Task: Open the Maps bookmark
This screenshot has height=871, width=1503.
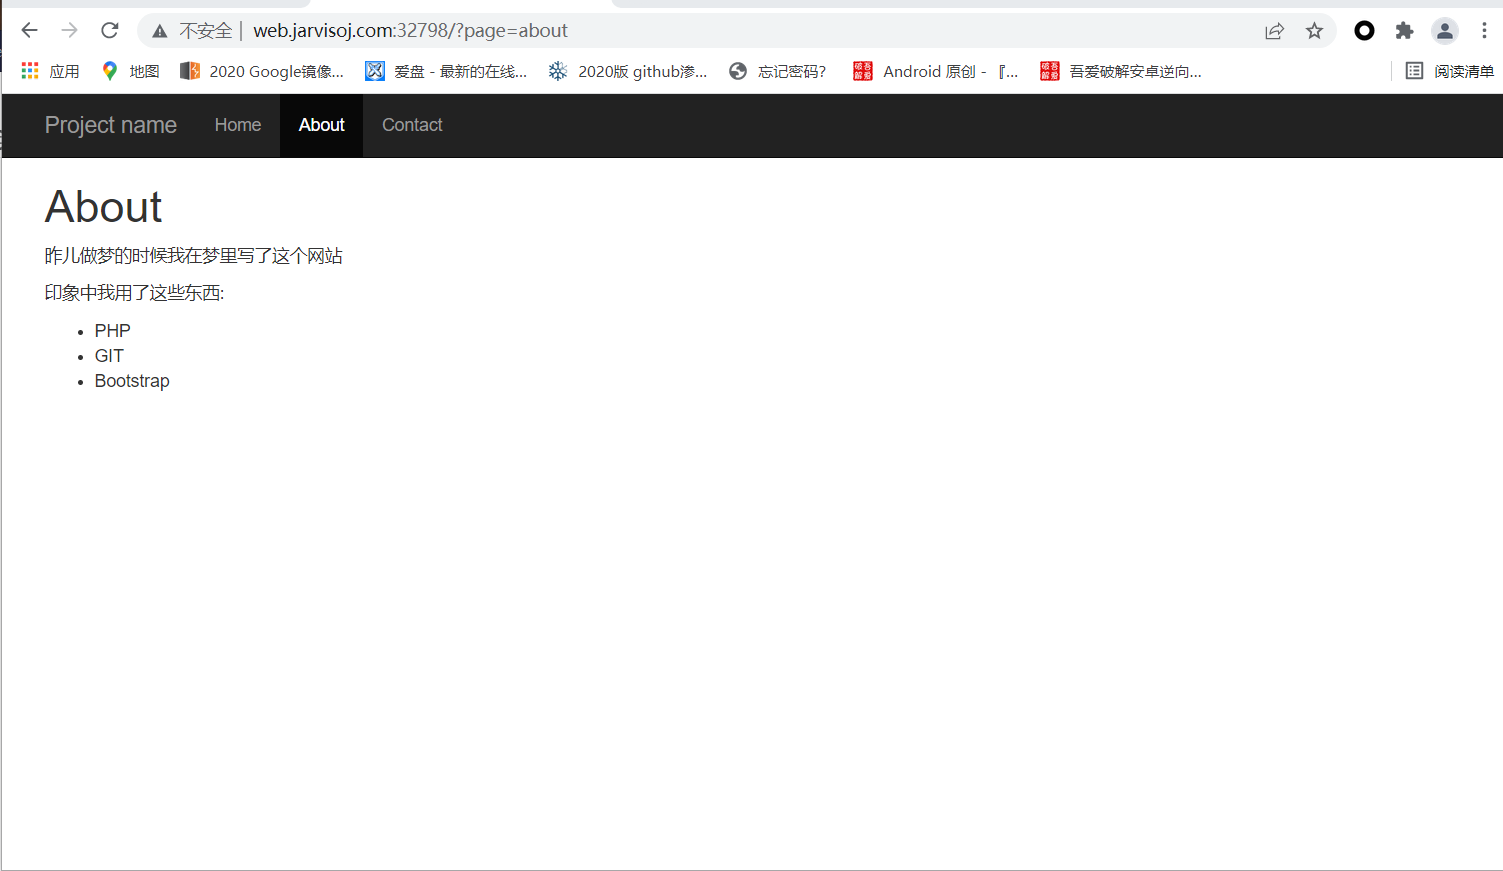Action: (x=131, y=71)
